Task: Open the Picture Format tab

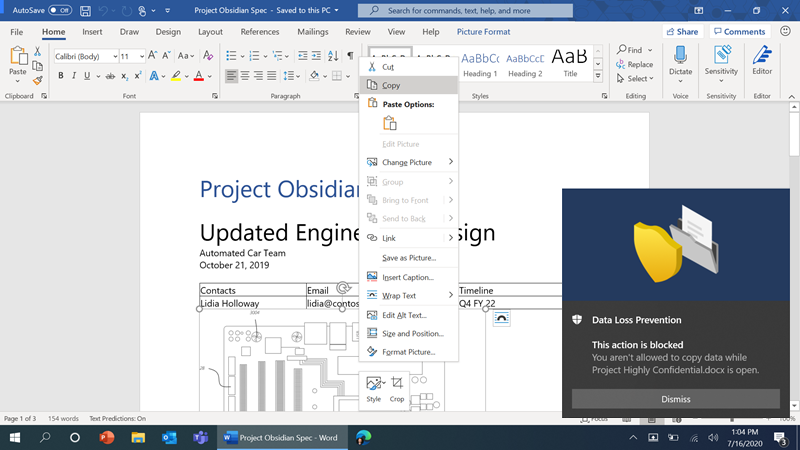Action: 483,32
